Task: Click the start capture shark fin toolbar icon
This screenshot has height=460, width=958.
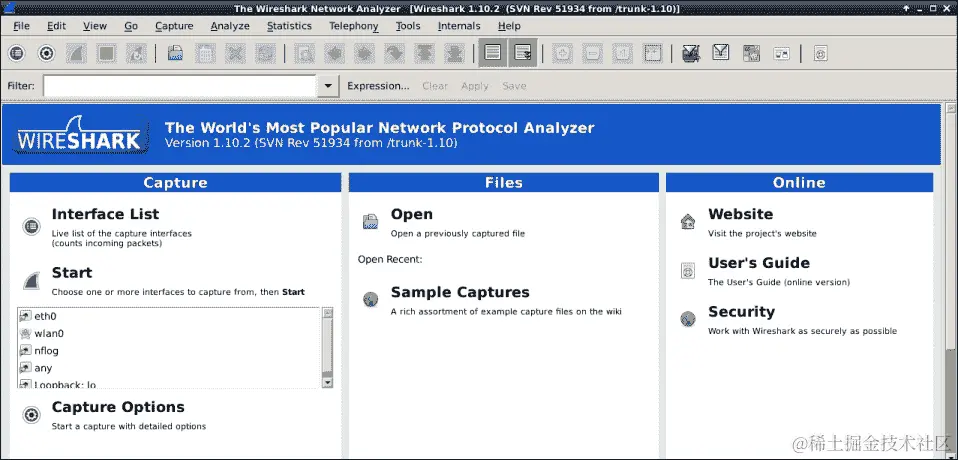Action: point(76,54)
